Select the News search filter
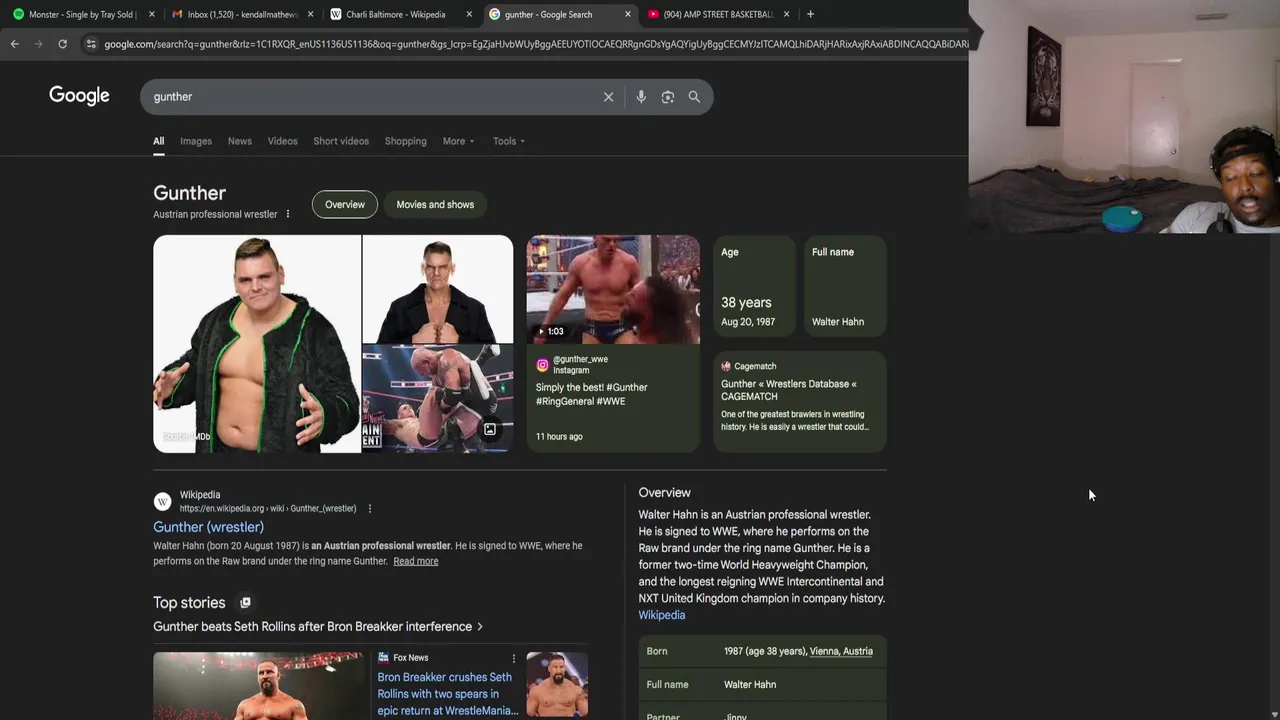The image size is (1280, 720). [x=240, y=141]
